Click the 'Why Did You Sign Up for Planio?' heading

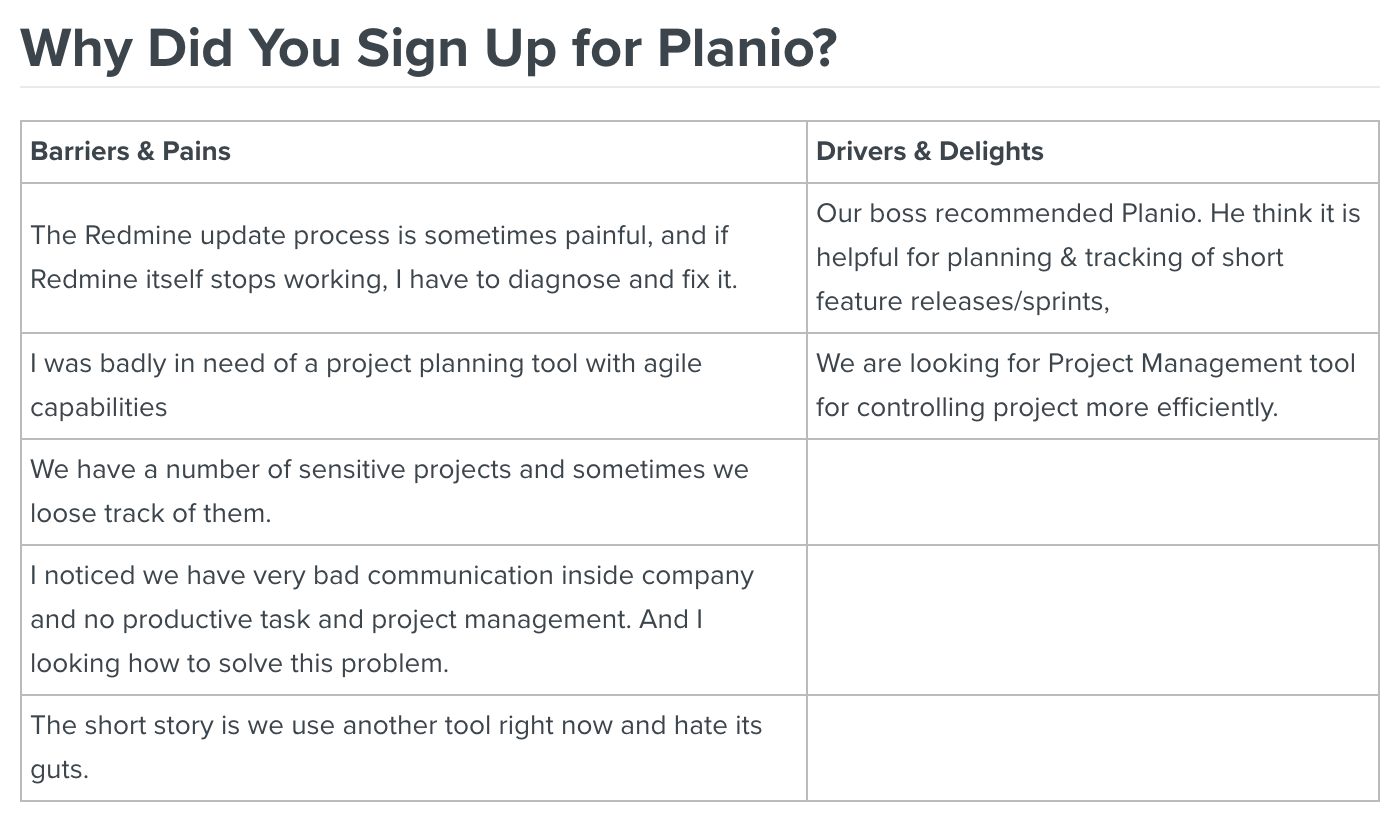coord(428,47)
